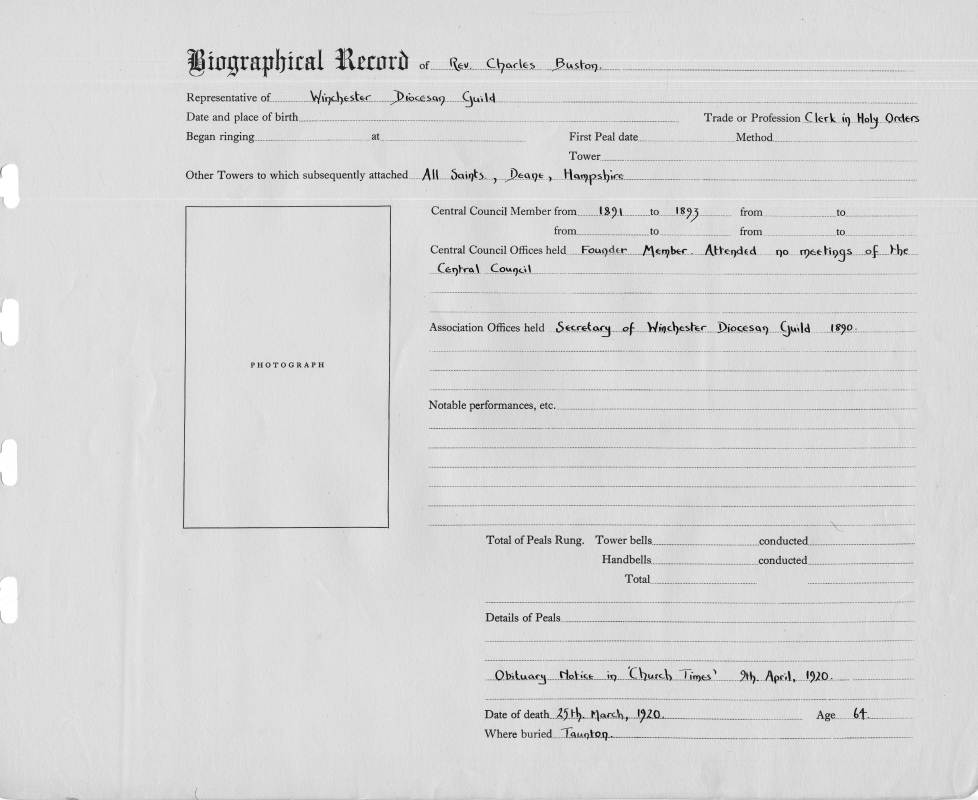Click the PHOTOGRAPH placeholder box
The width and height of the screenshot is (978, 800).
click(x=286, y=366)
